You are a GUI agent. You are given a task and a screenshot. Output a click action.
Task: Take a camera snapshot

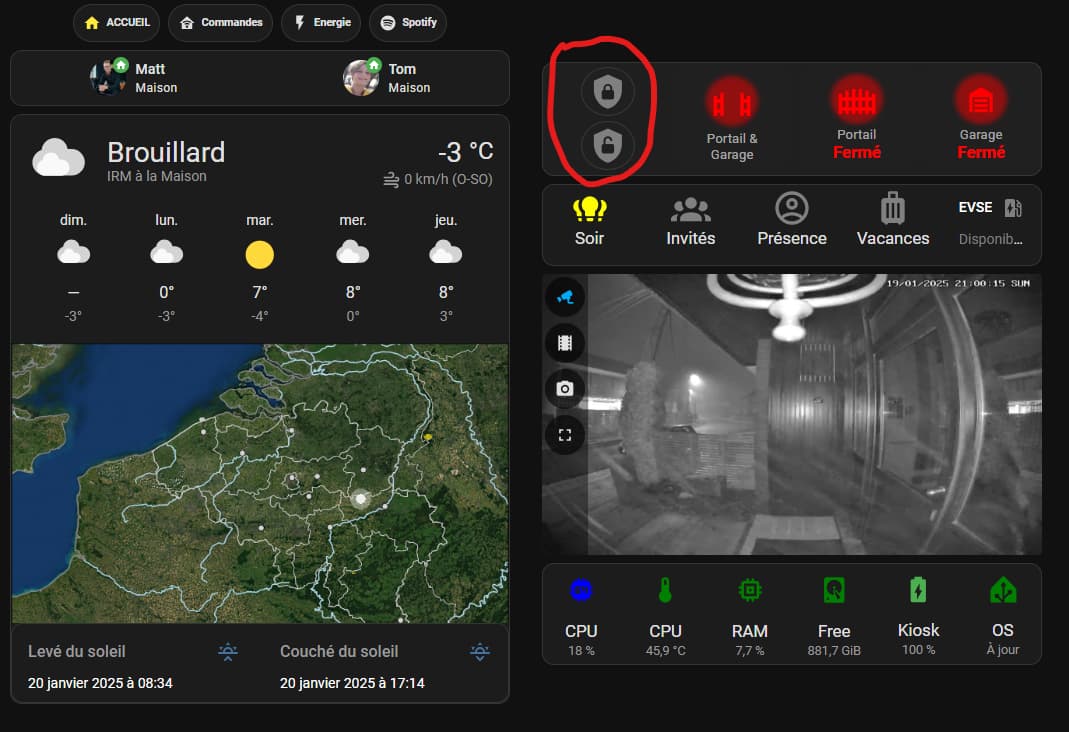click(x=564, y=388)
